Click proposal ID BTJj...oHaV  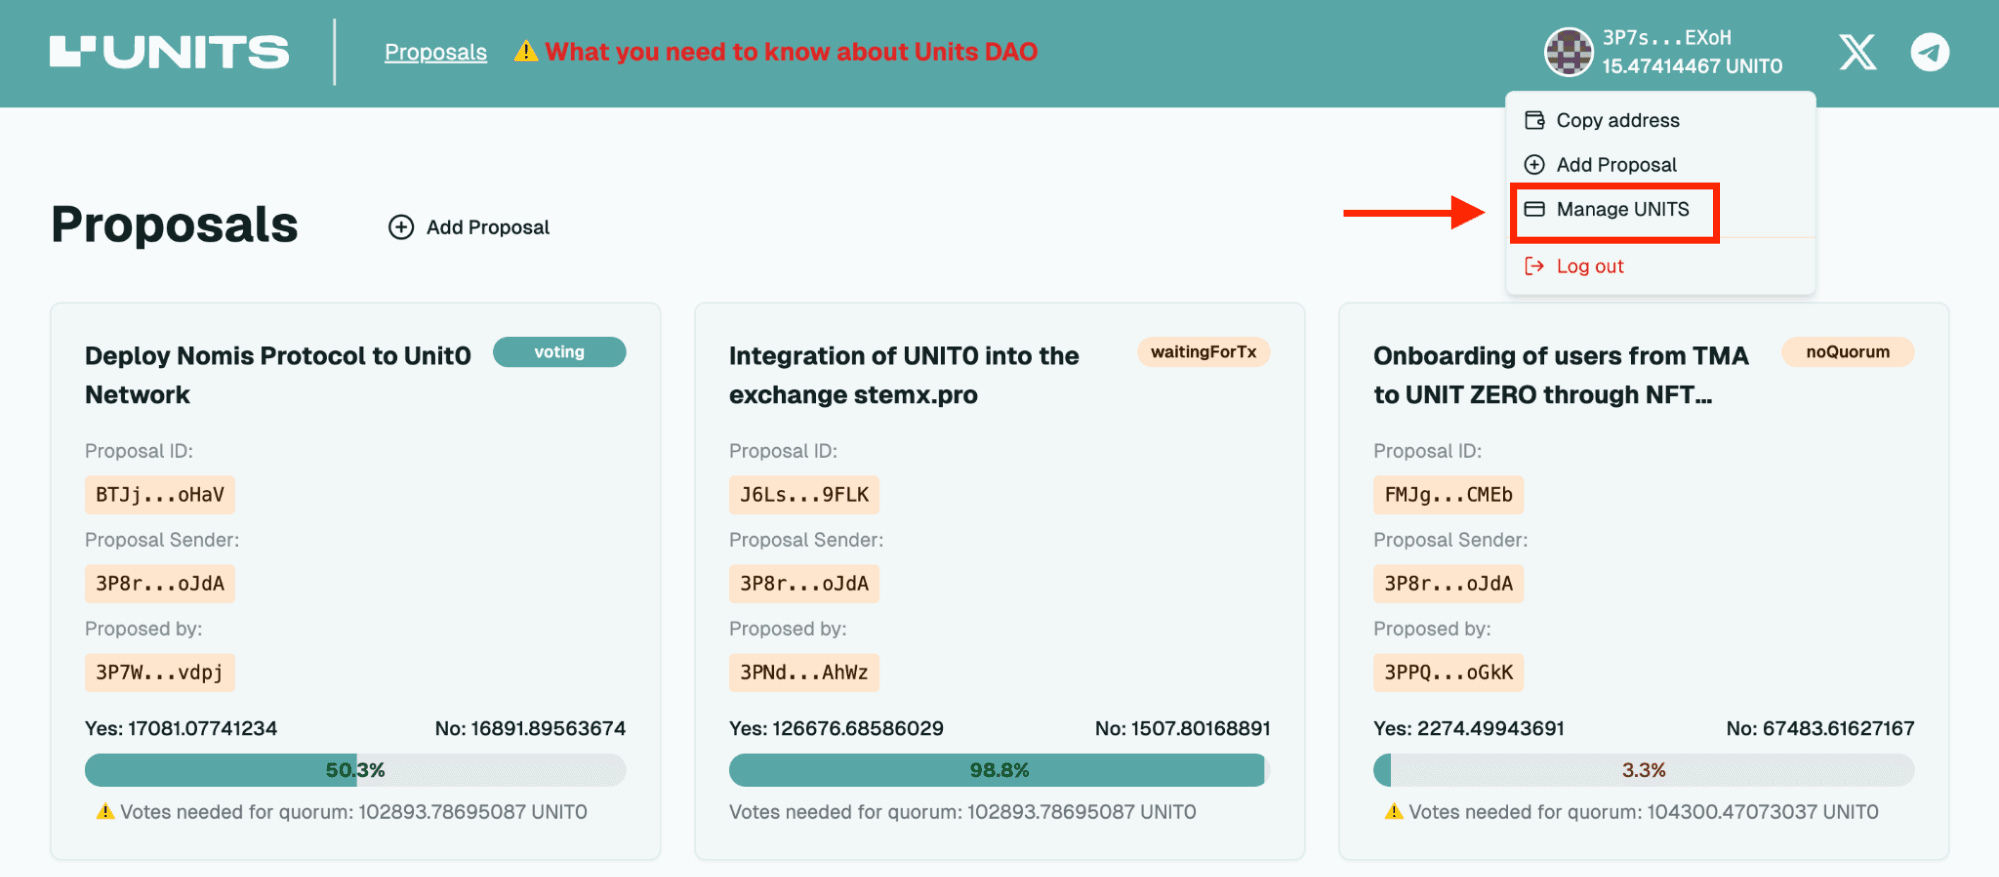160,495
